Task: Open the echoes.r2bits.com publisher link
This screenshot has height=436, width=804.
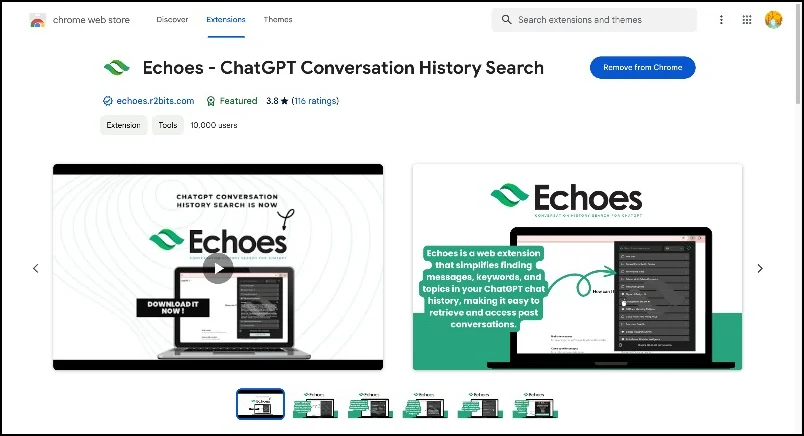Action: coord(155,101)
